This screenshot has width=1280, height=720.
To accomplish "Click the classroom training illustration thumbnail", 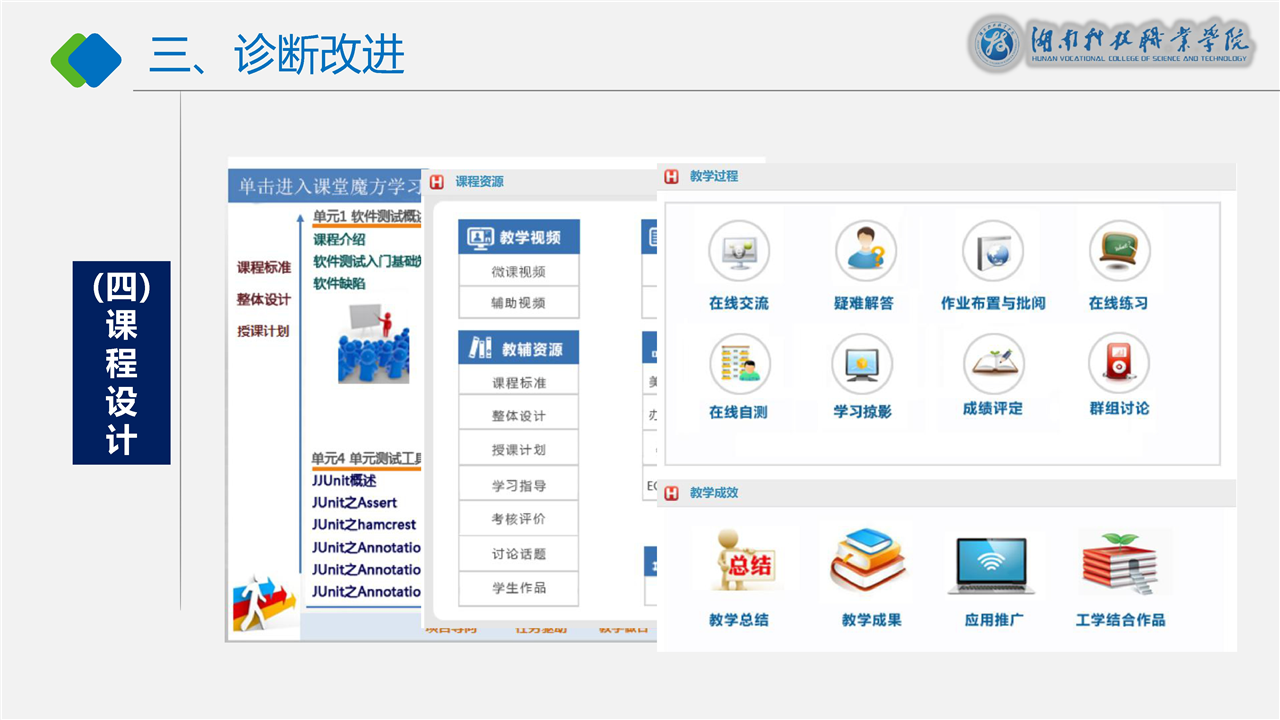I will point(373,343).
